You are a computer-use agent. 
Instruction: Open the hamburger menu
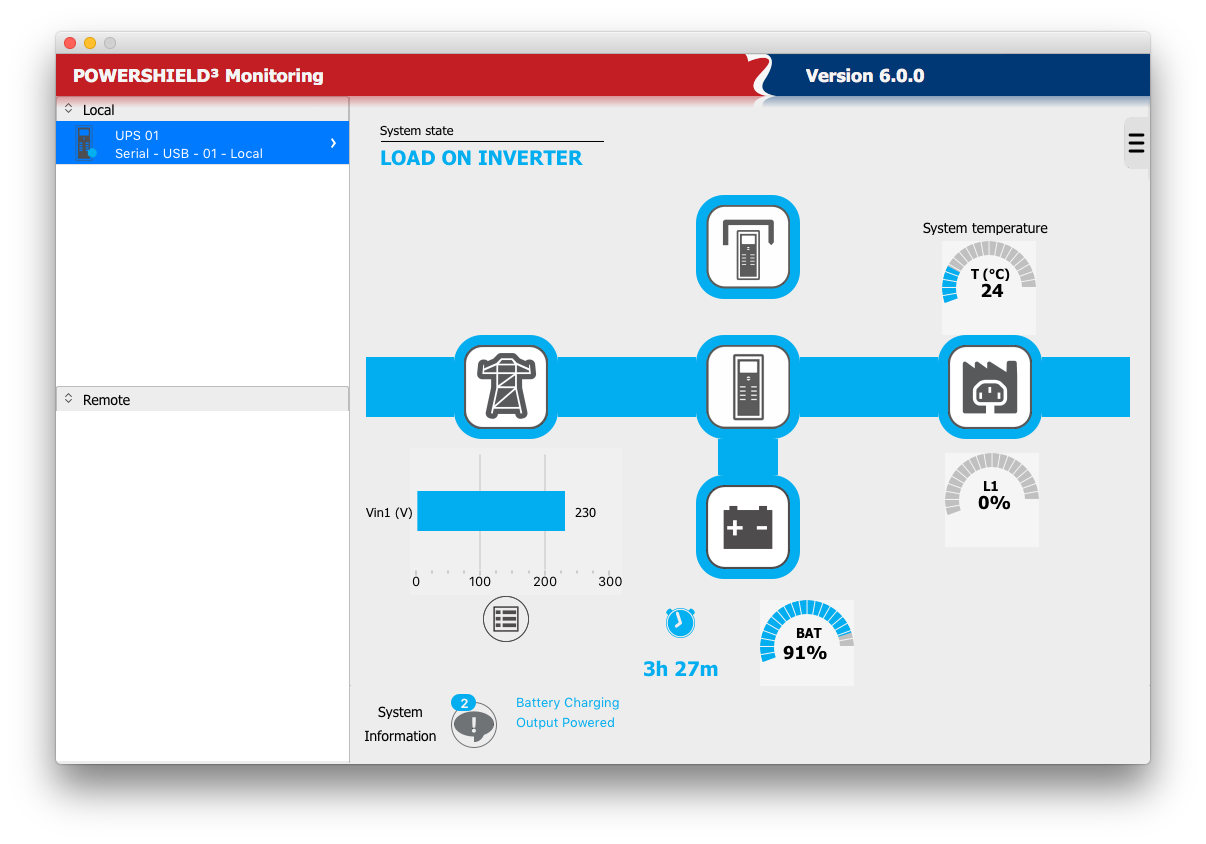pyautogui.click(x=1136, y=143)
